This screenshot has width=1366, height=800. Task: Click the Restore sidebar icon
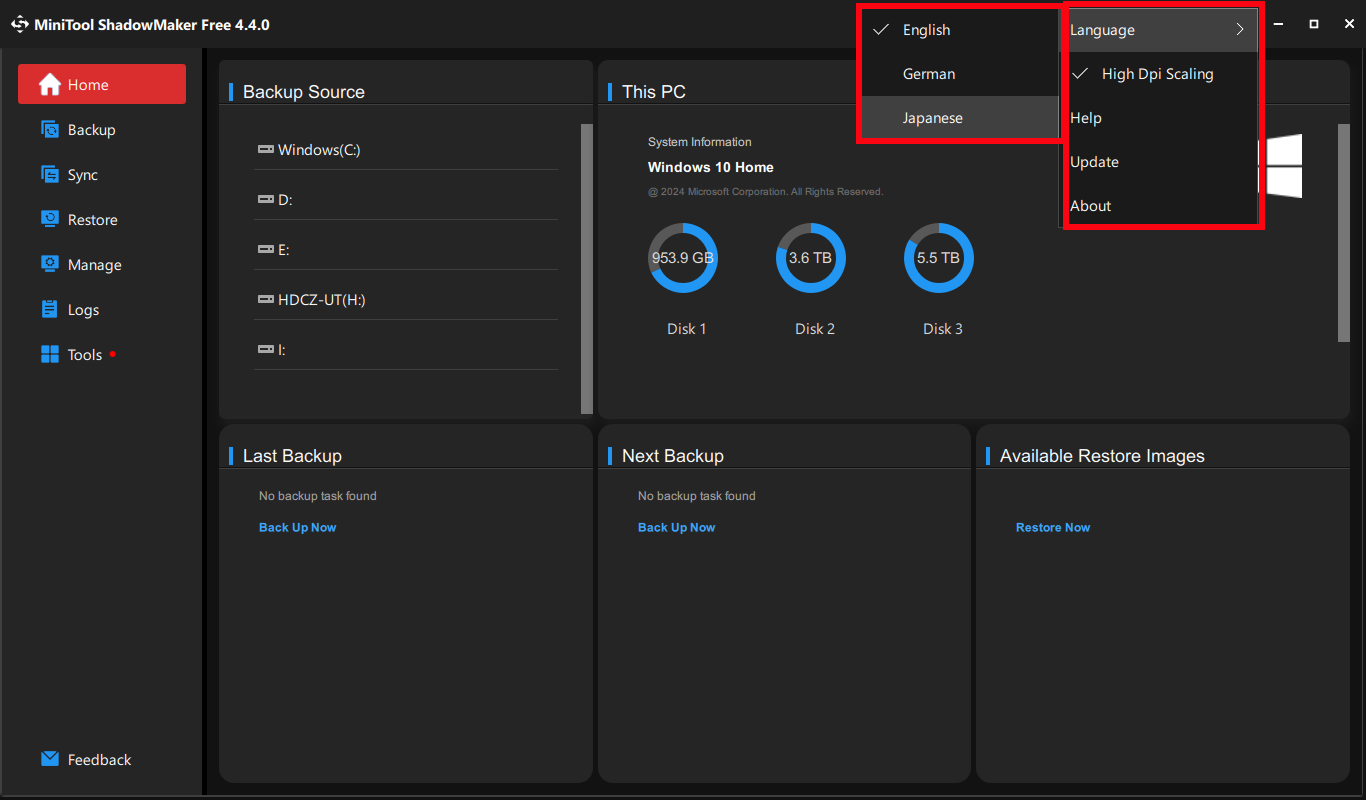pyautogui.click(x=50, y=219)
